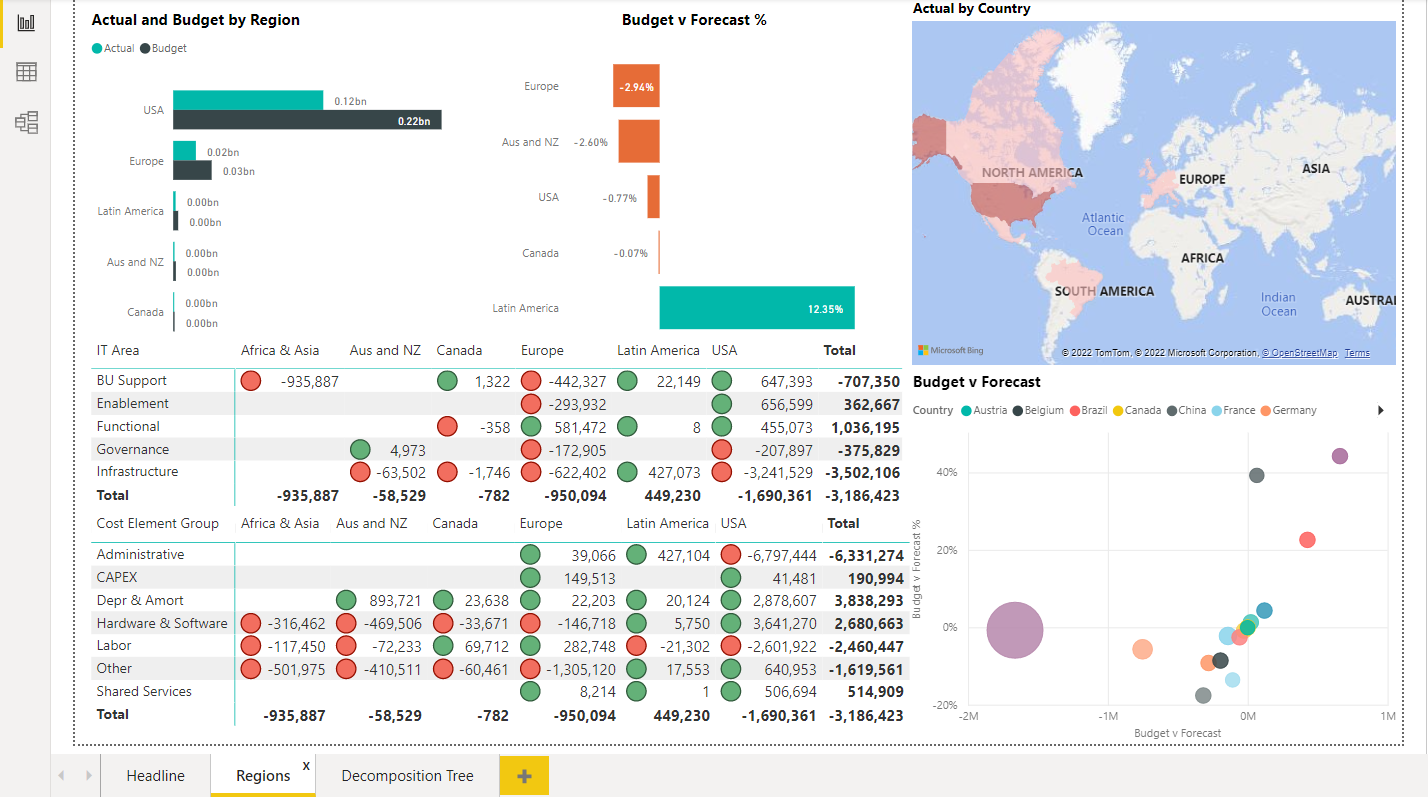1428x797 pixels.
Task: Click Latin America teal forecast bar
Action: [756, 308]
